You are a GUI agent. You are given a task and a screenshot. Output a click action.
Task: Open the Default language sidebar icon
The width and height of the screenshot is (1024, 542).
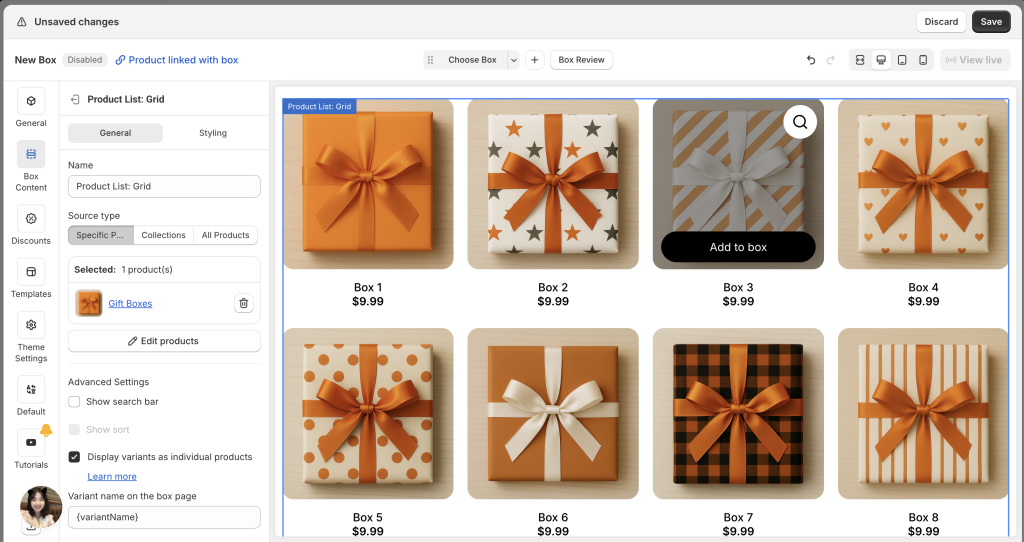point(31,389)
